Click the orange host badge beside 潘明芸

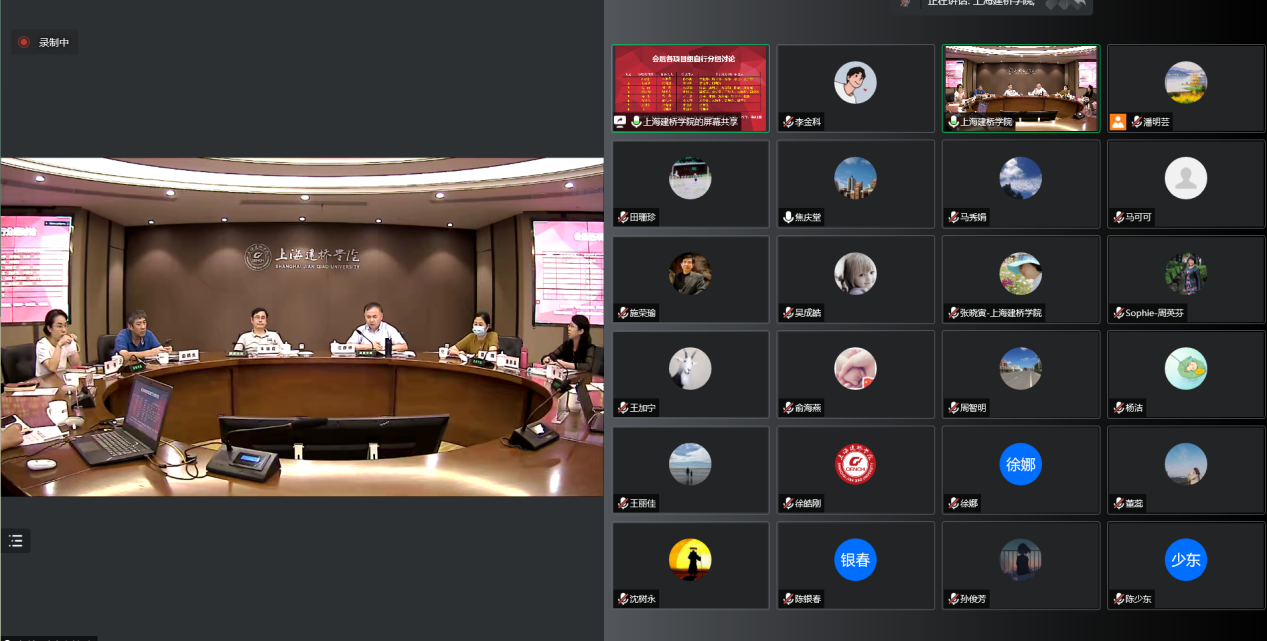[x=1118, y=122]
